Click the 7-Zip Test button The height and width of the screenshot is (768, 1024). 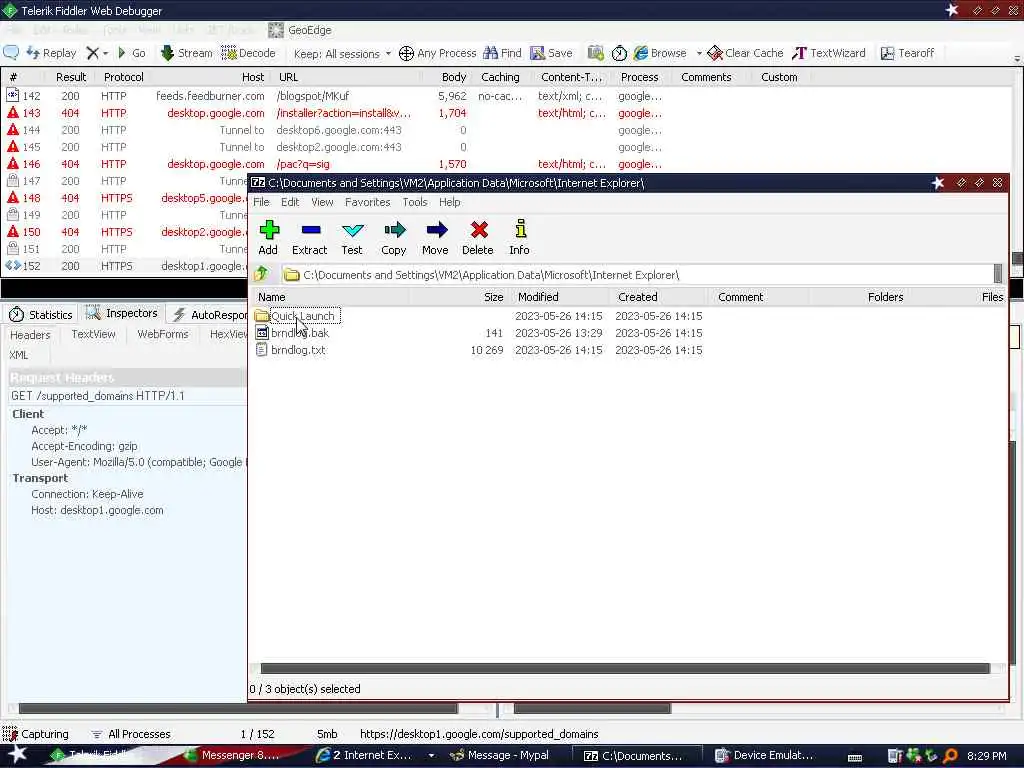(x=352, y=238)
